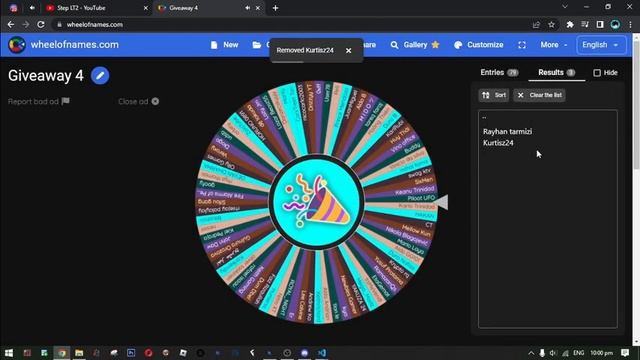Open the English language dropdown

click(601, 45)
